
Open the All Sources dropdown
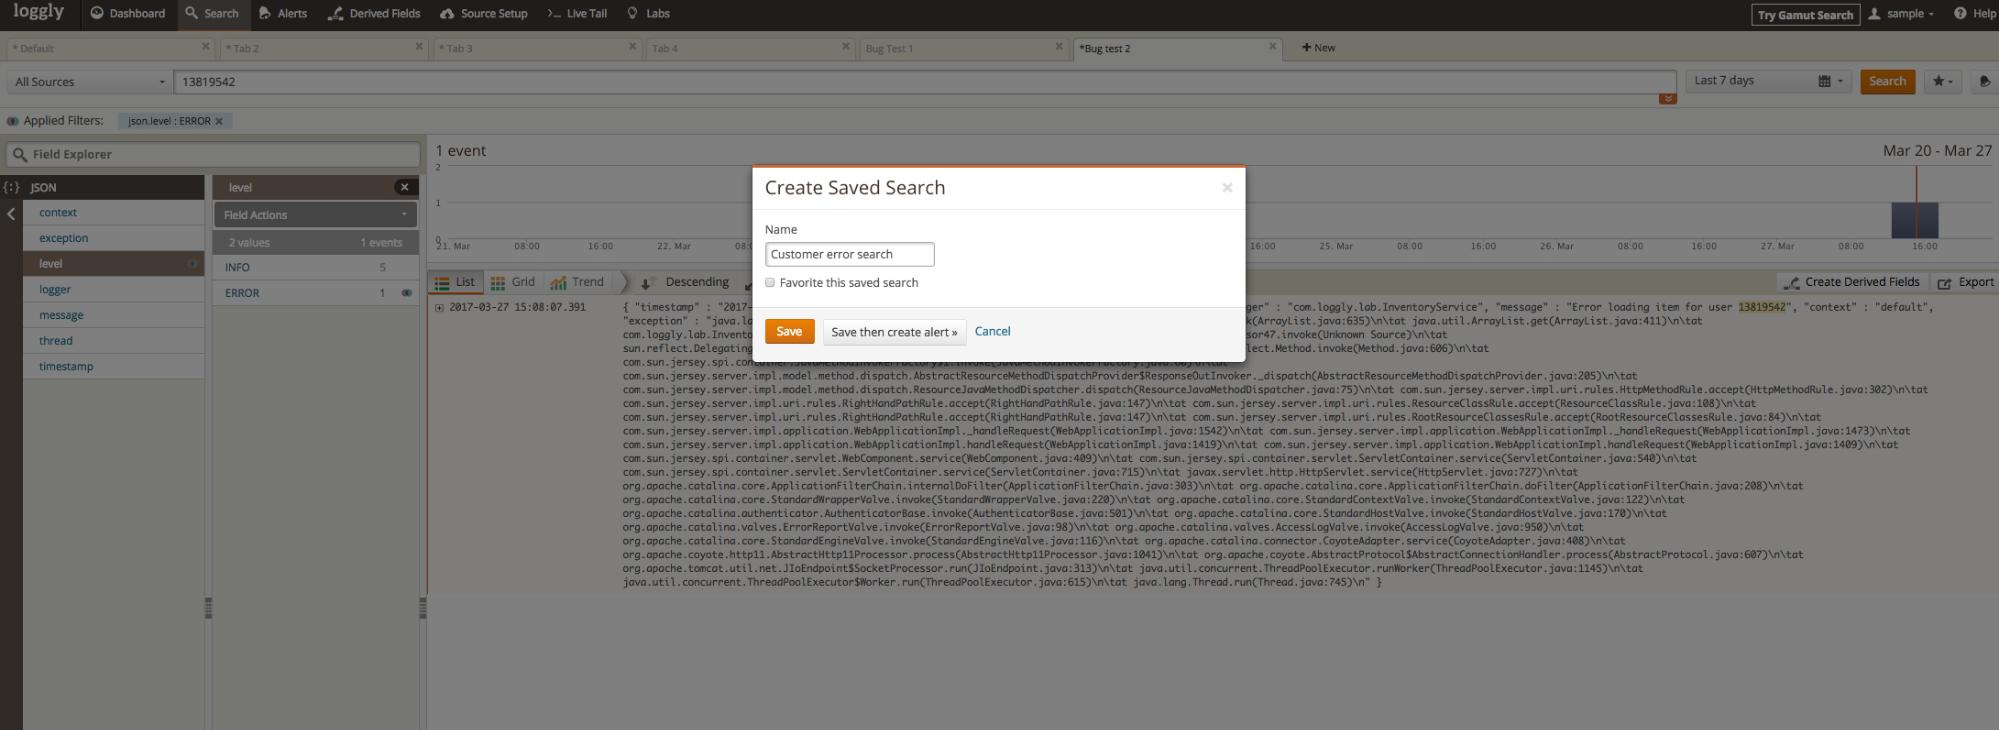90,82
